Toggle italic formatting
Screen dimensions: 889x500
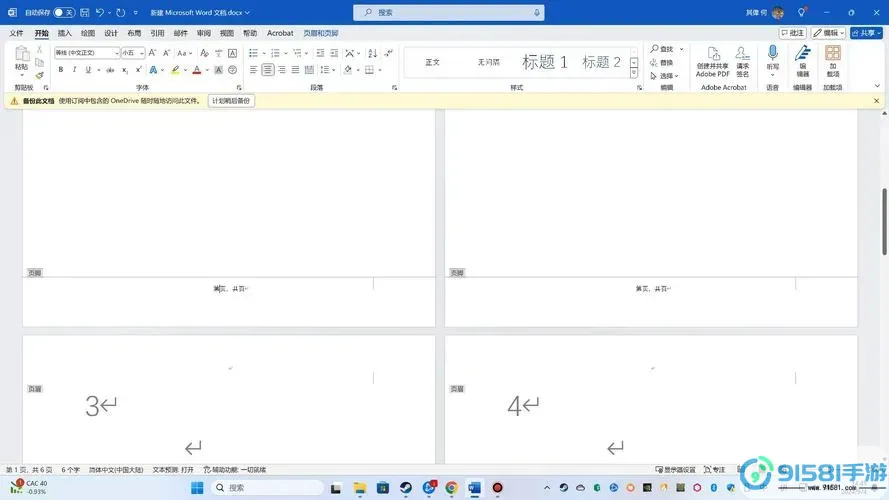coord(74,70)
